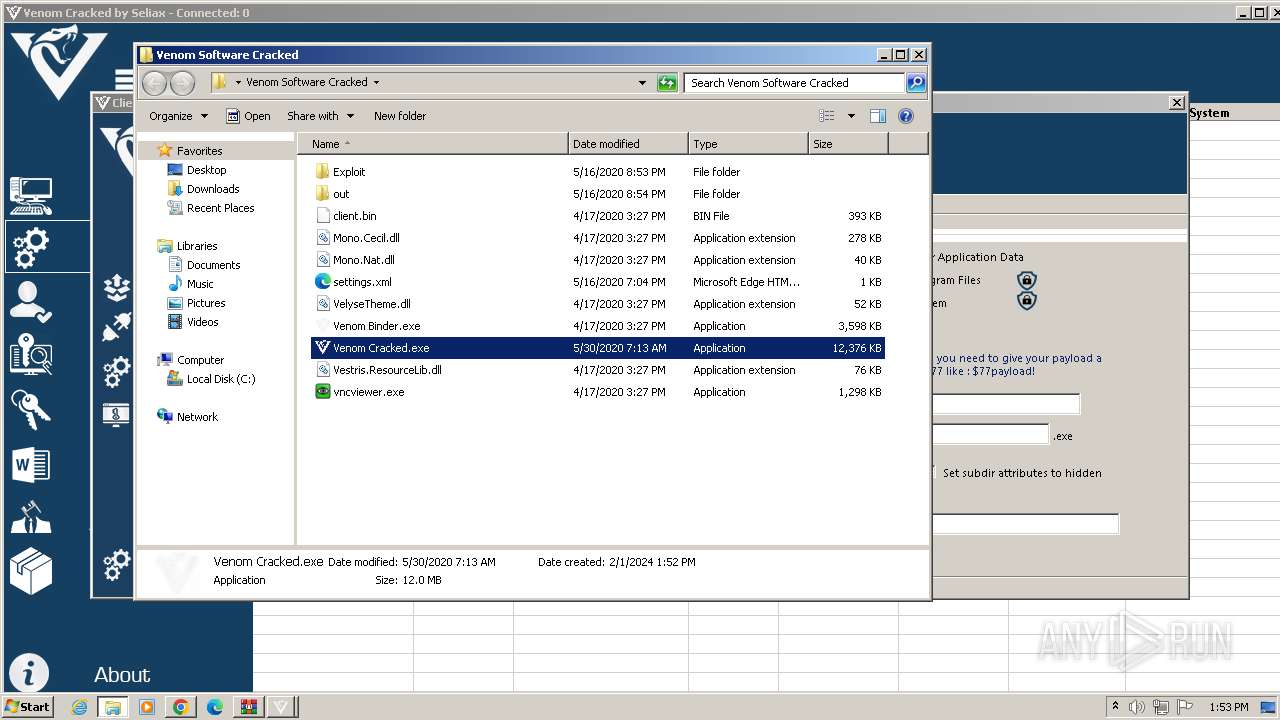This screenshot has height=720, width=1280.
Task: Click the search magnifier button in Explorer
Action: pyautogui.click(x=916, y=83)
